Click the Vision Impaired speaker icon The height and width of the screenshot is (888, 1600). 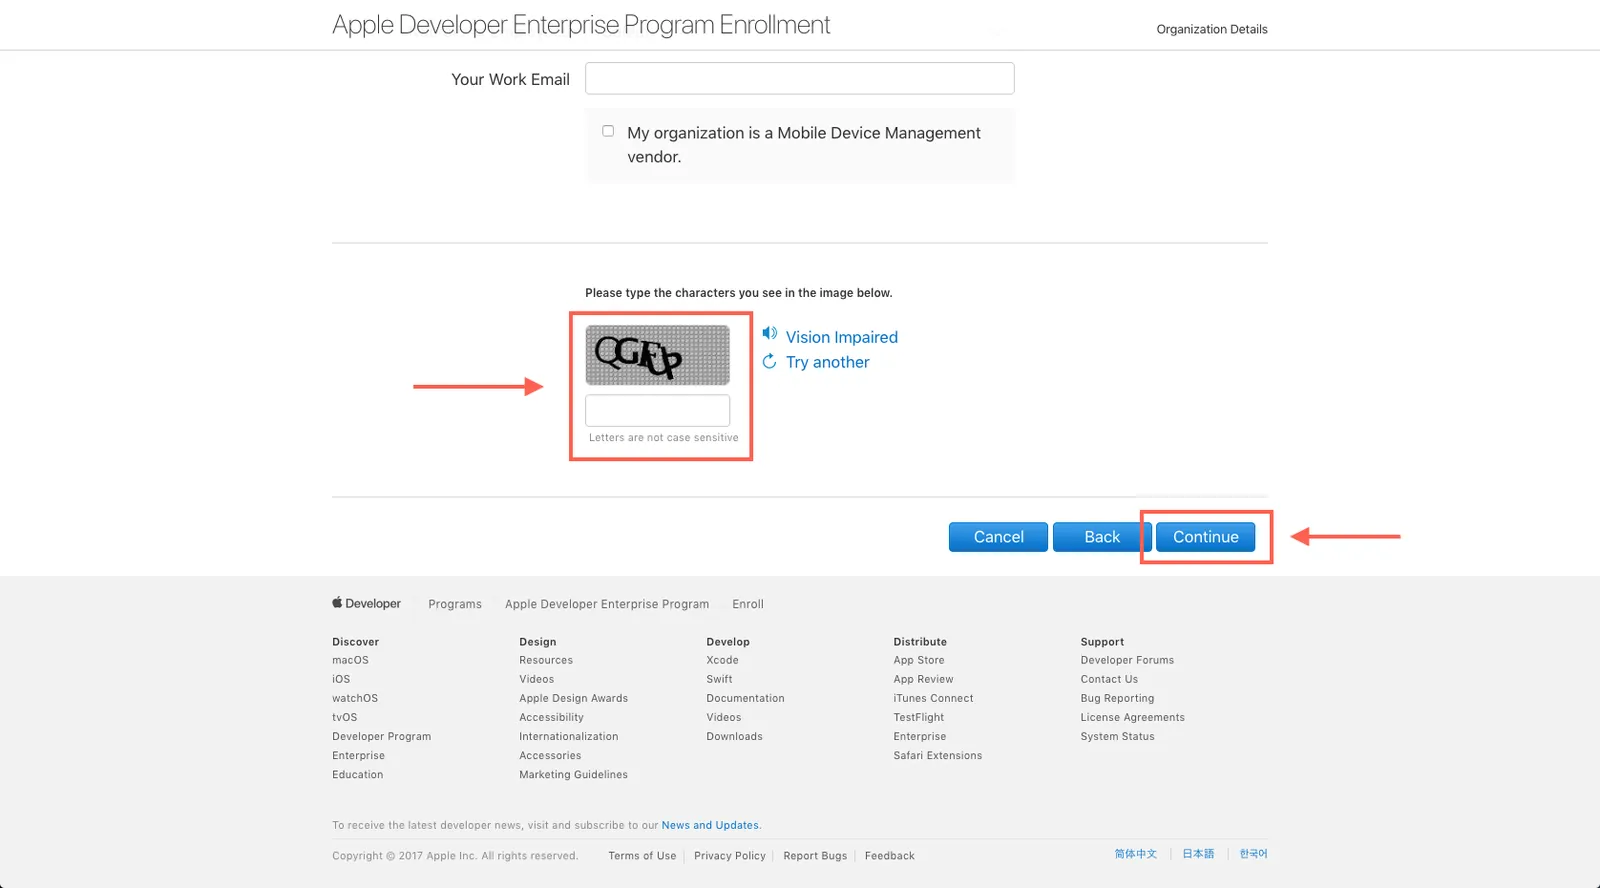click(769, 333)
